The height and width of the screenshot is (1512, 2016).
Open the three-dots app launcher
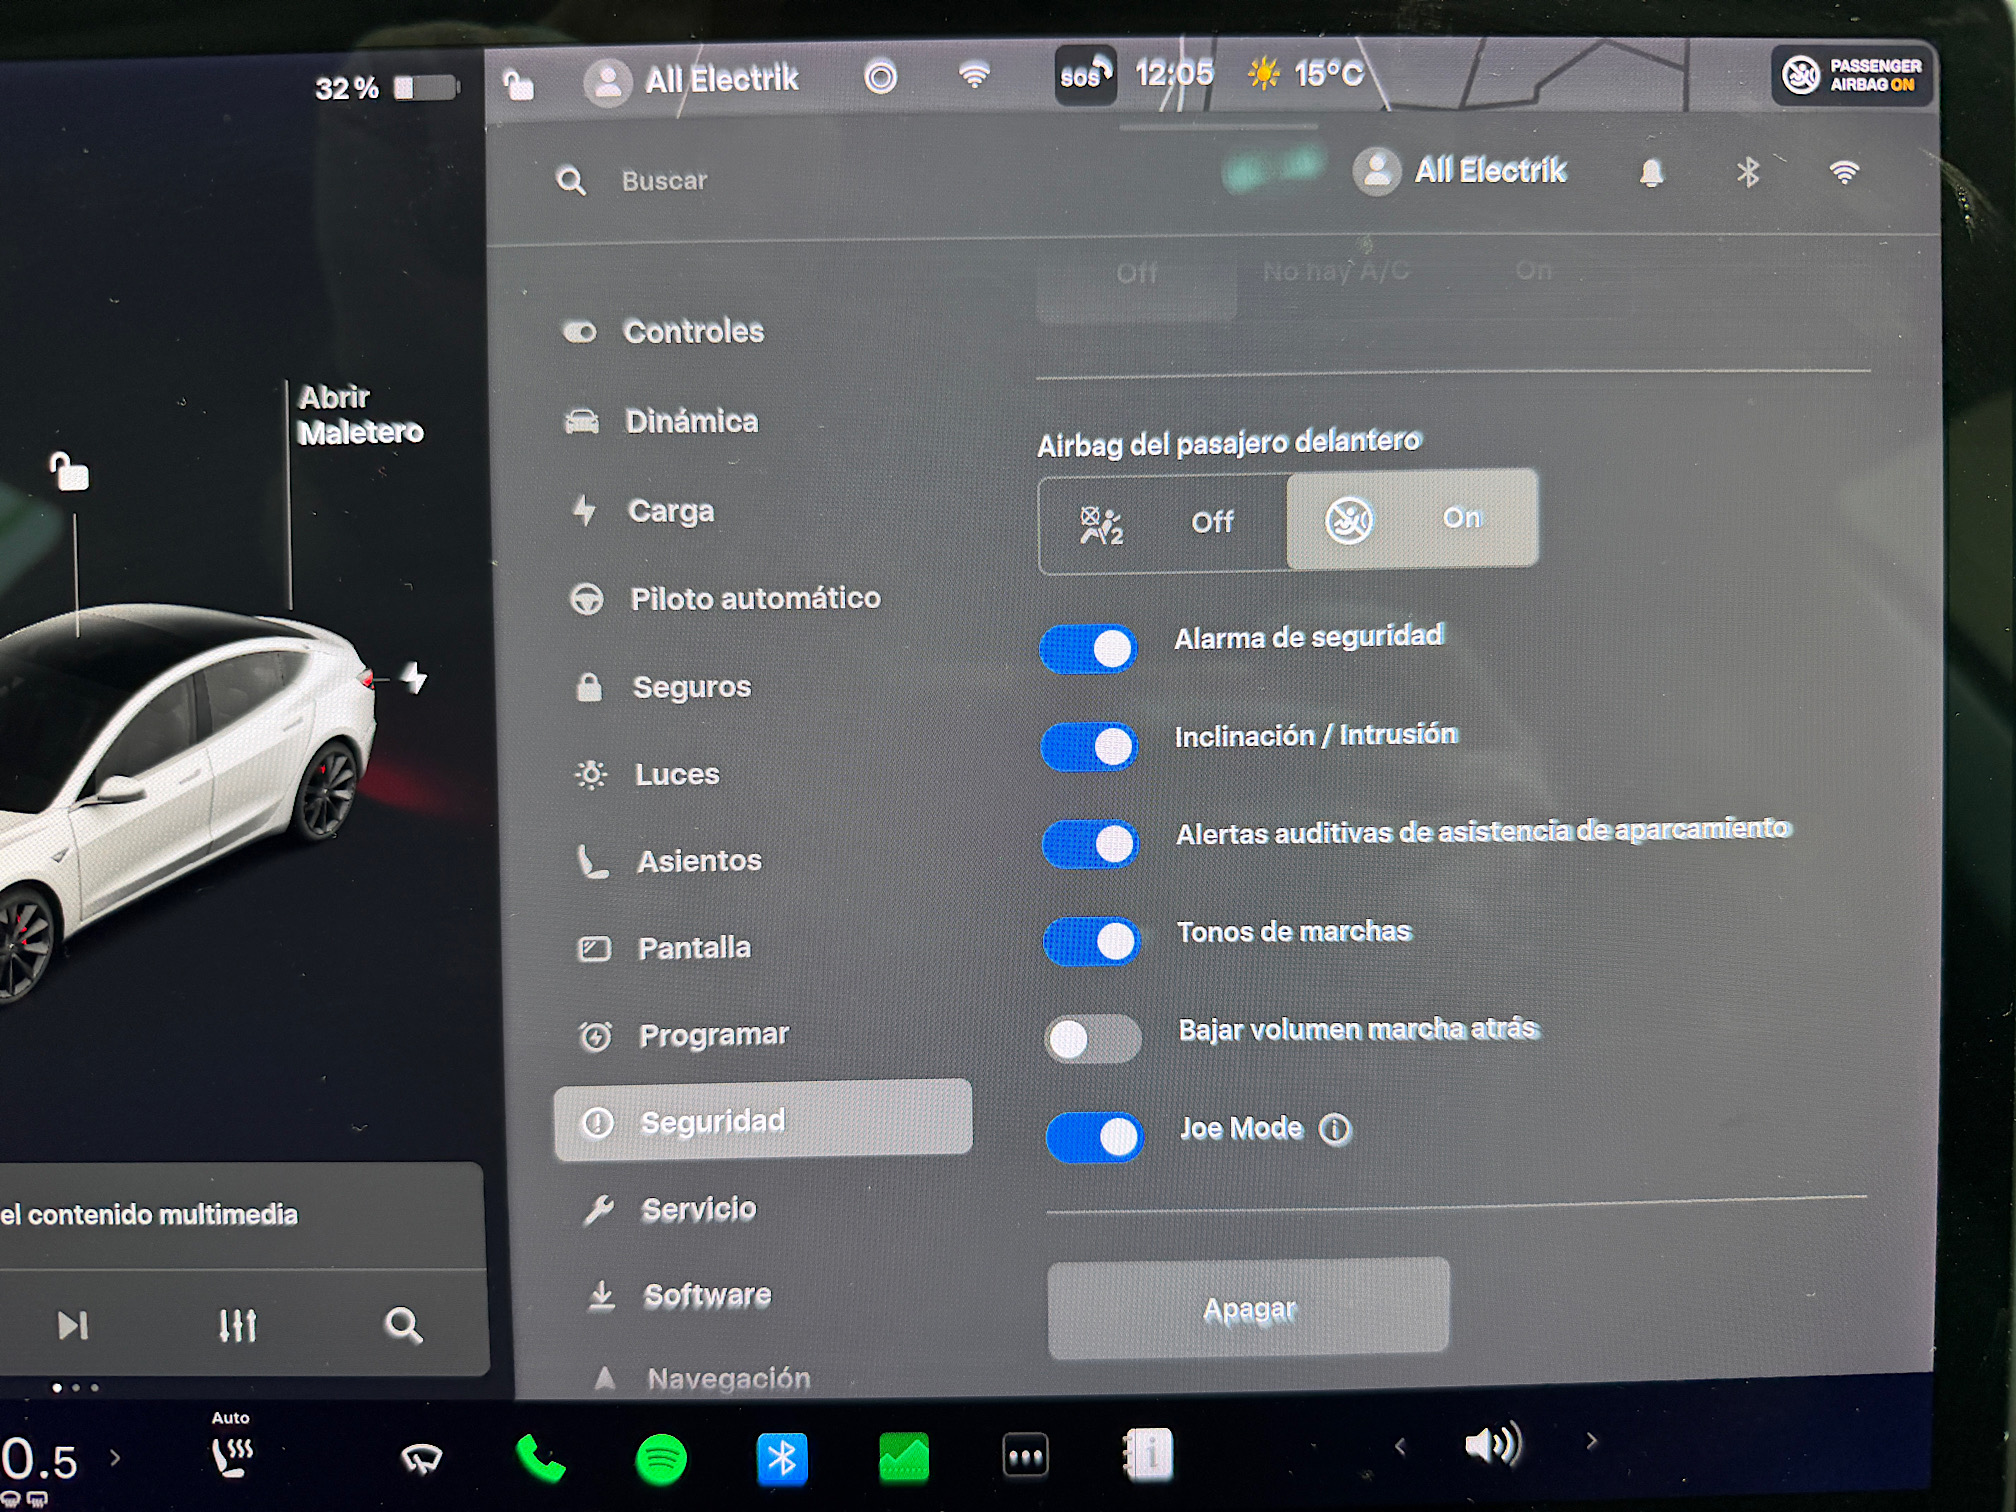point(1025,1456)
